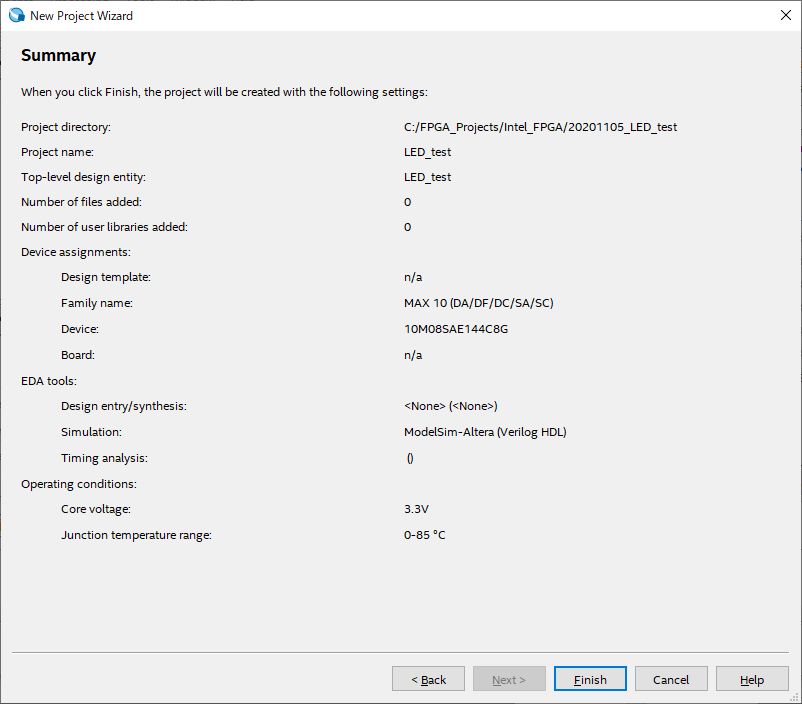The image size is (802, 704).
Task: Click the EDA tools section label
Action: (49, 381)
